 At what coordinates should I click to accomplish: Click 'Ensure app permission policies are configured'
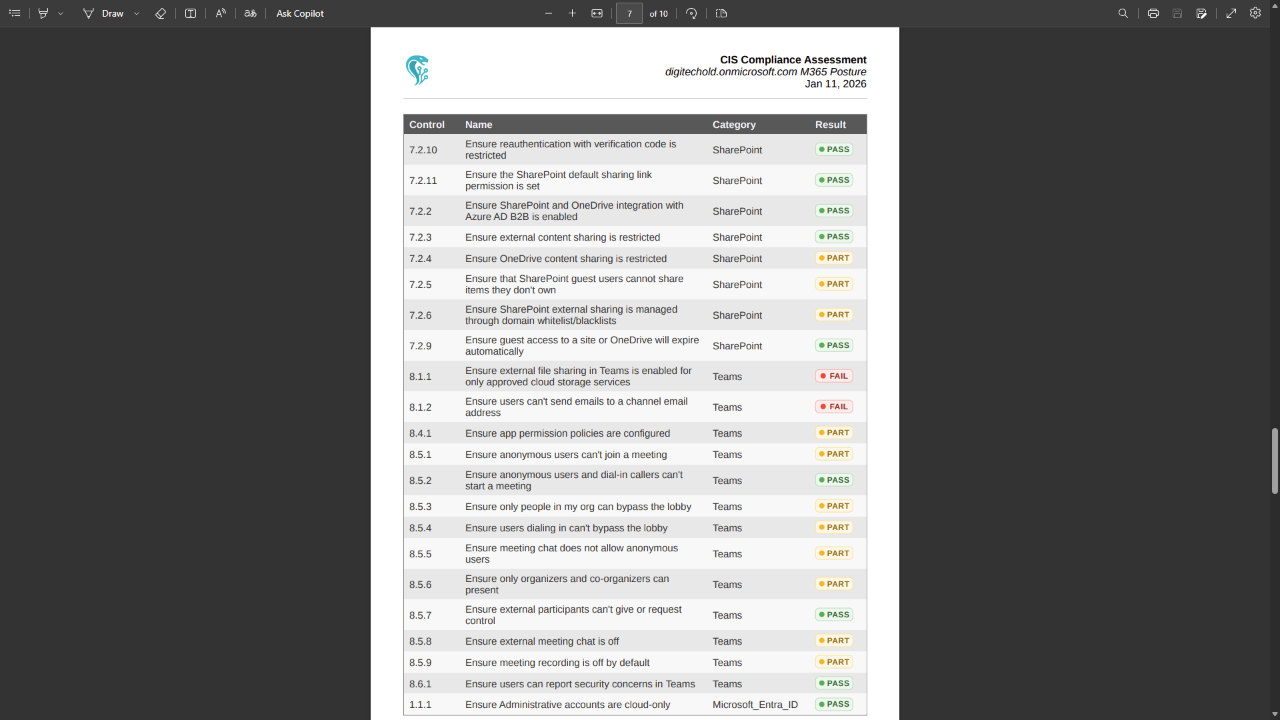[567, 433]
